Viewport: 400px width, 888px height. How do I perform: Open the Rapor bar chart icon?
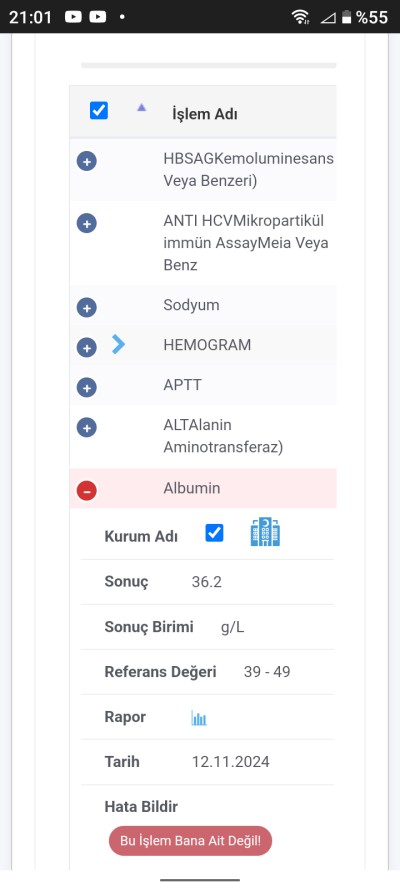click(x=199, y=719)
